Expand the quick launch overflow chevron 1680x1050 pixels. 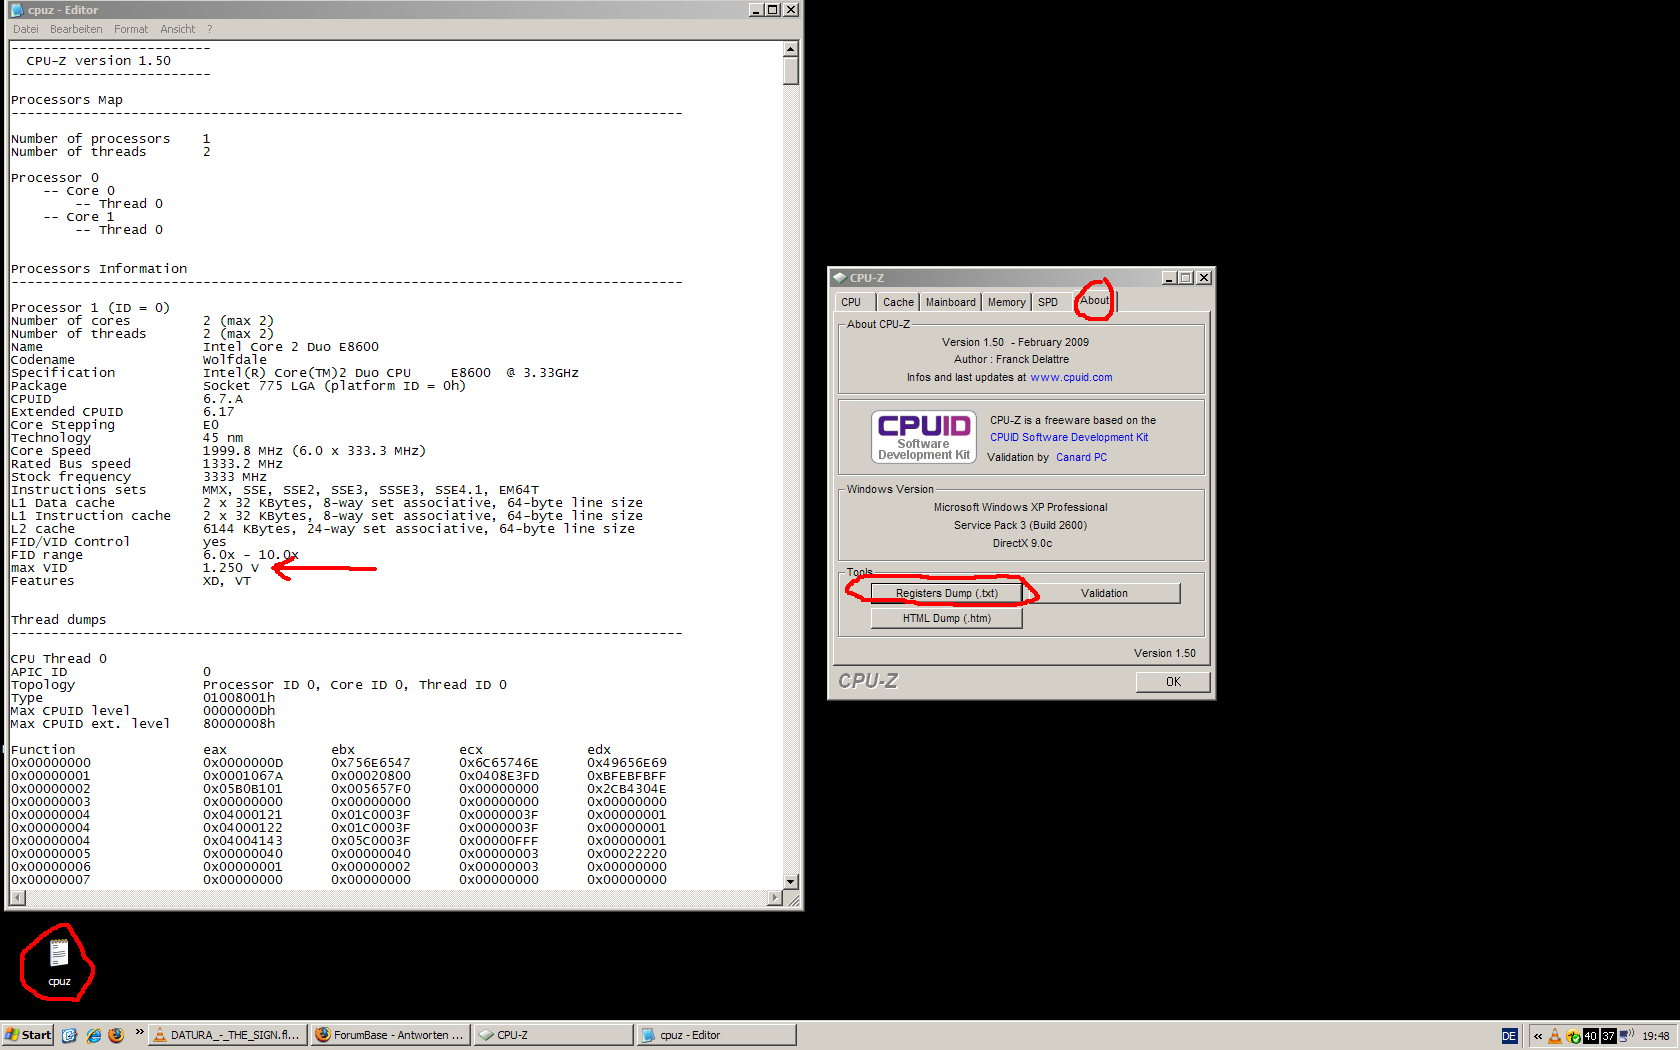click(x=139, y=1032)
